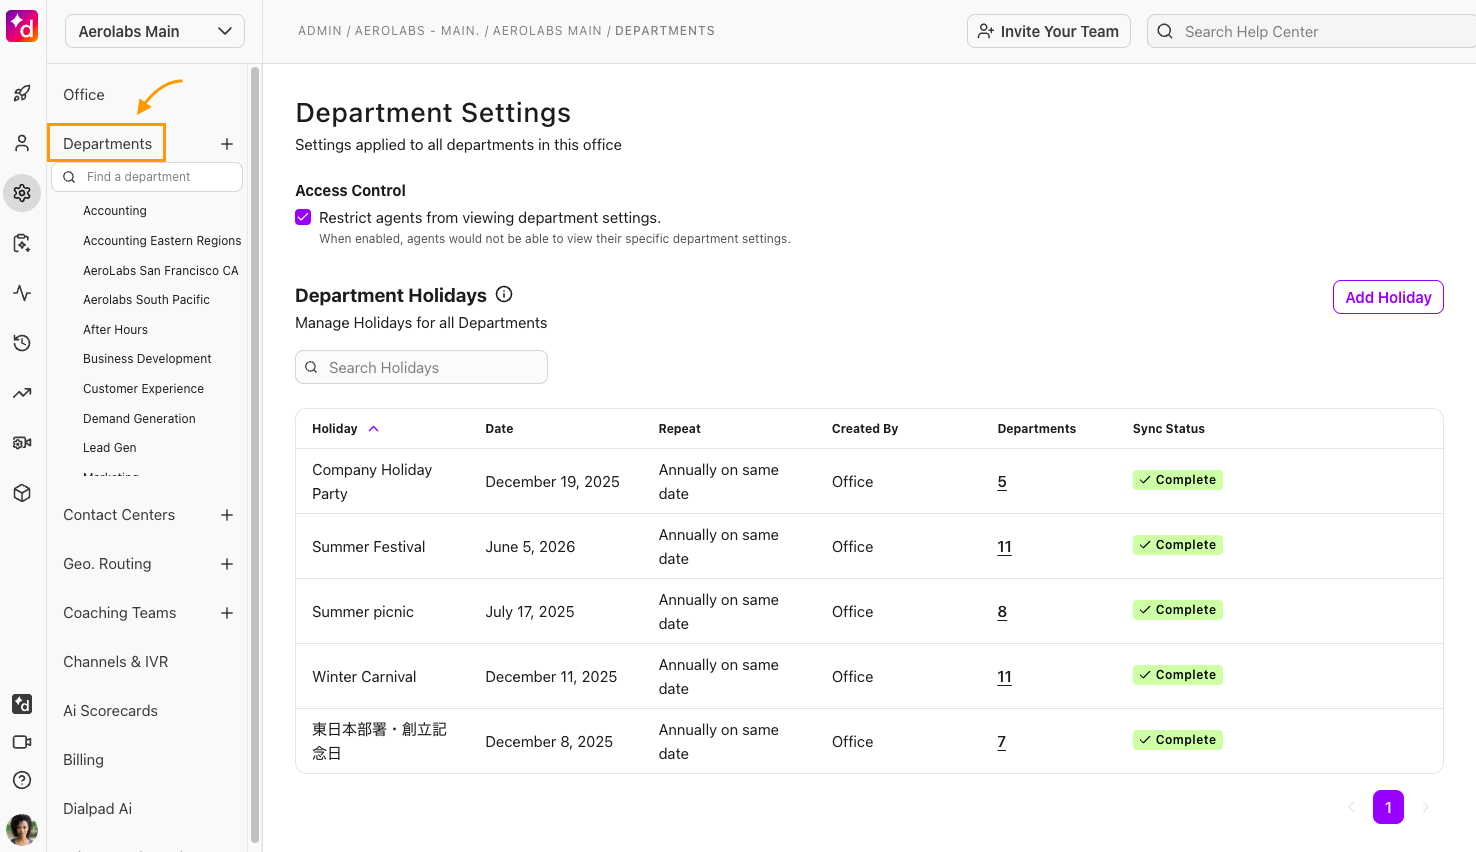Click the ADMIN breadcrumb link

tap(320, 31)
